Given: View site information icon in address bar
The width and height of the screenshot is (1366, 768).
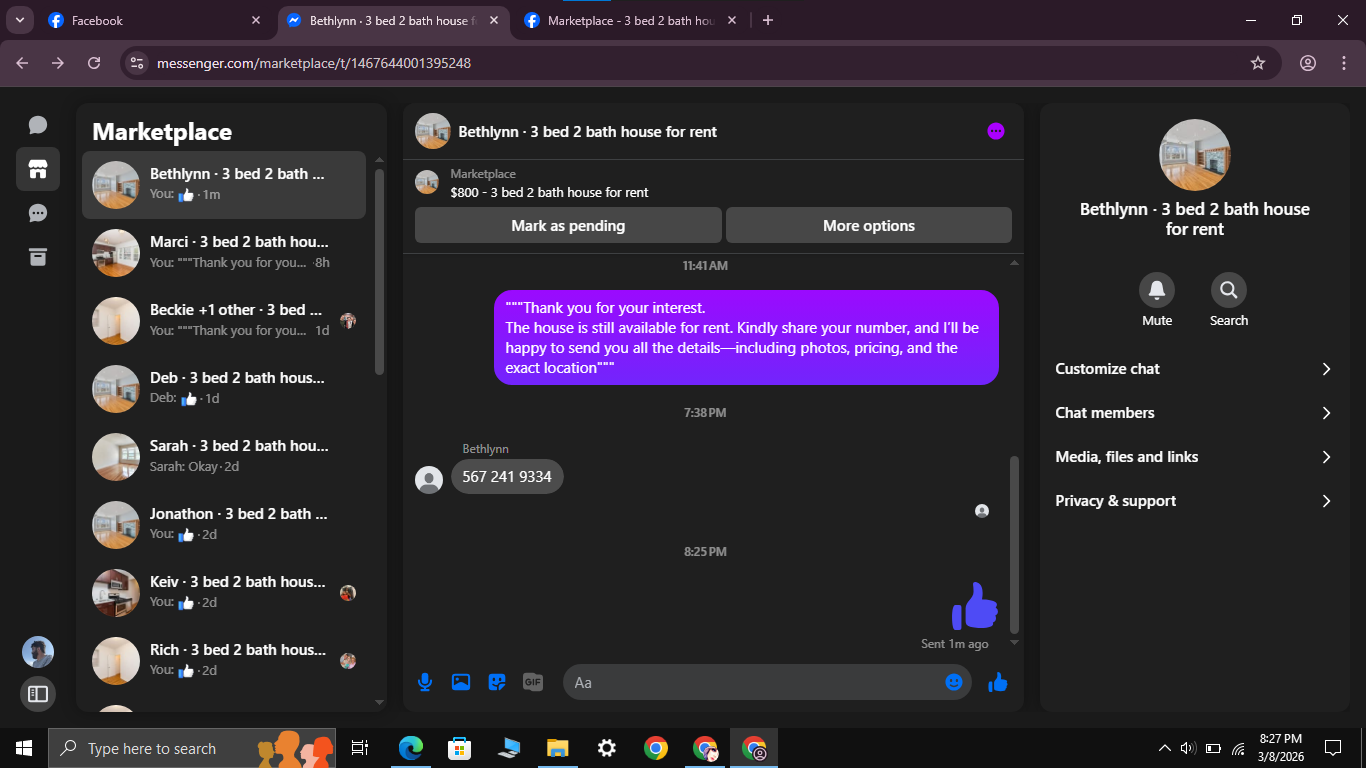Looking at the screenshot, I should point(137,63).
